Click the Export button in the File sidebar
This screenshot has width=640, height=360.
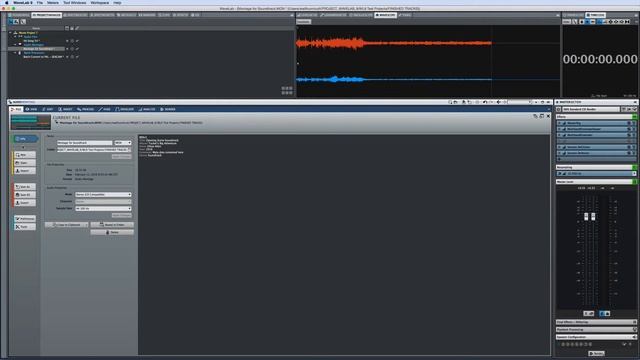coord(25,202)
